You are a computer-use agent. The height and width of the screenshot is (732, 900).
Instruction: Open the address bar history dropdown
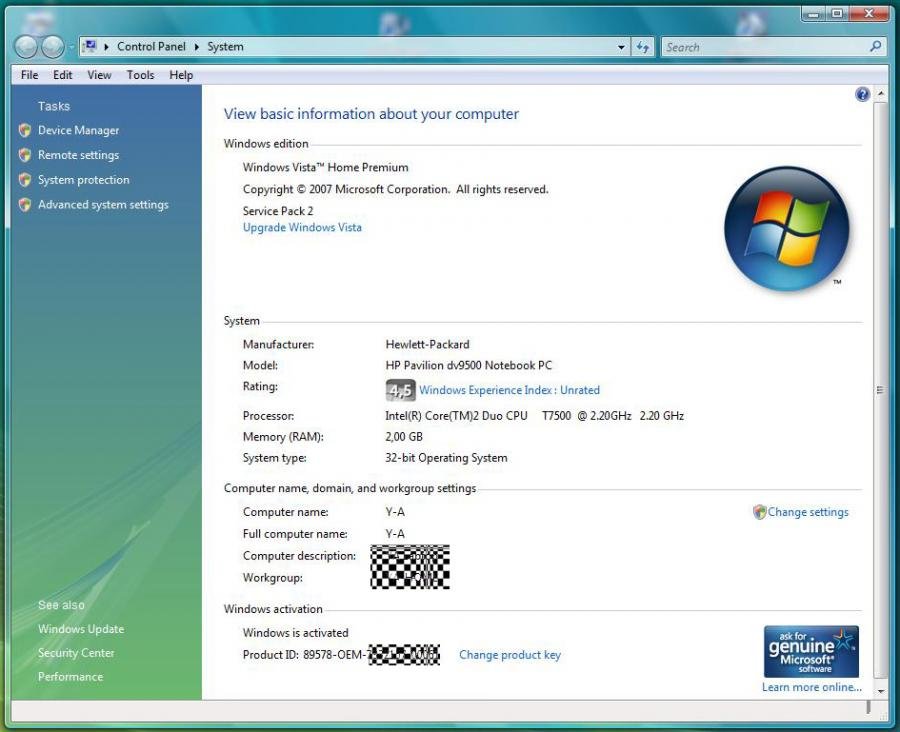(x=622, y=47)
